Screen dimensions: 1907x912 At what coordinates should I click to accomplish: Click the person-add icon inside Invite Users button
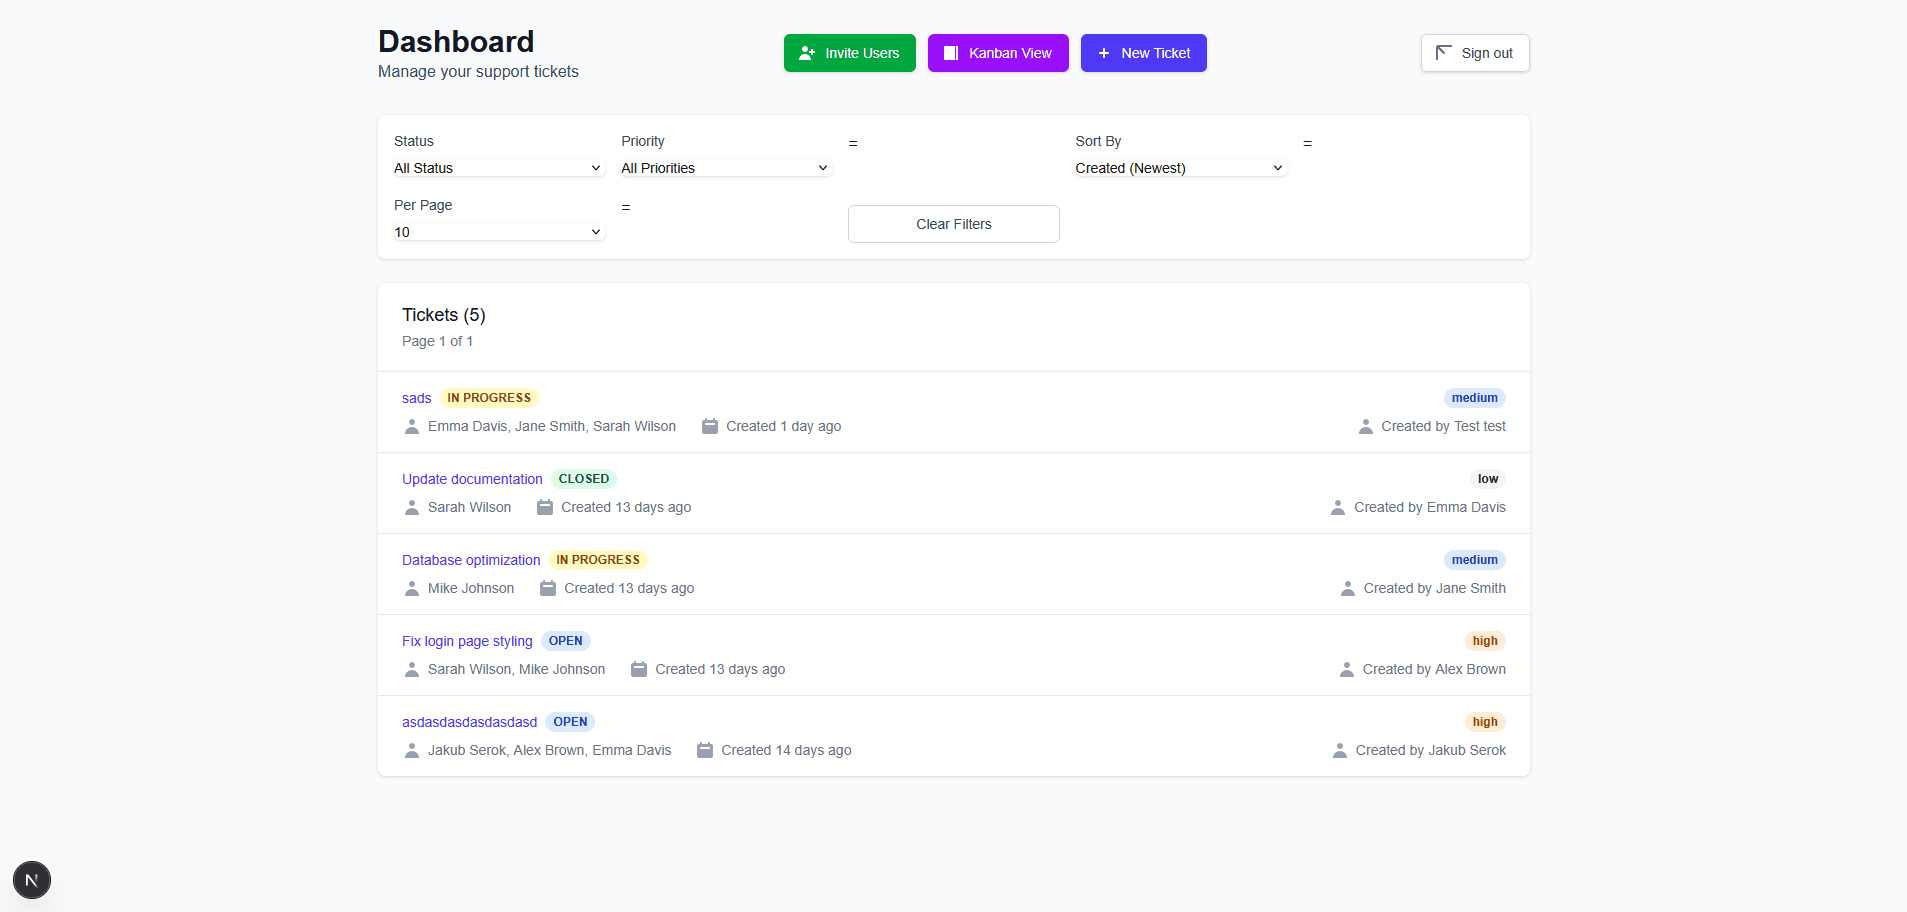click(808, 53)
